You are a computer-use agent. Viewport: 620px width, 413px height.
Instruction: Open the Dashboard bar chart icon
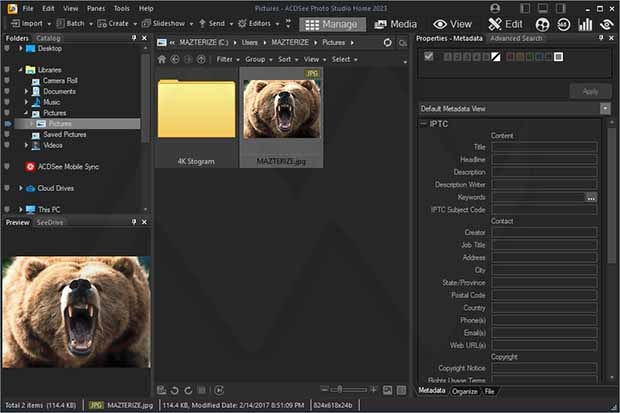[585, 25]
